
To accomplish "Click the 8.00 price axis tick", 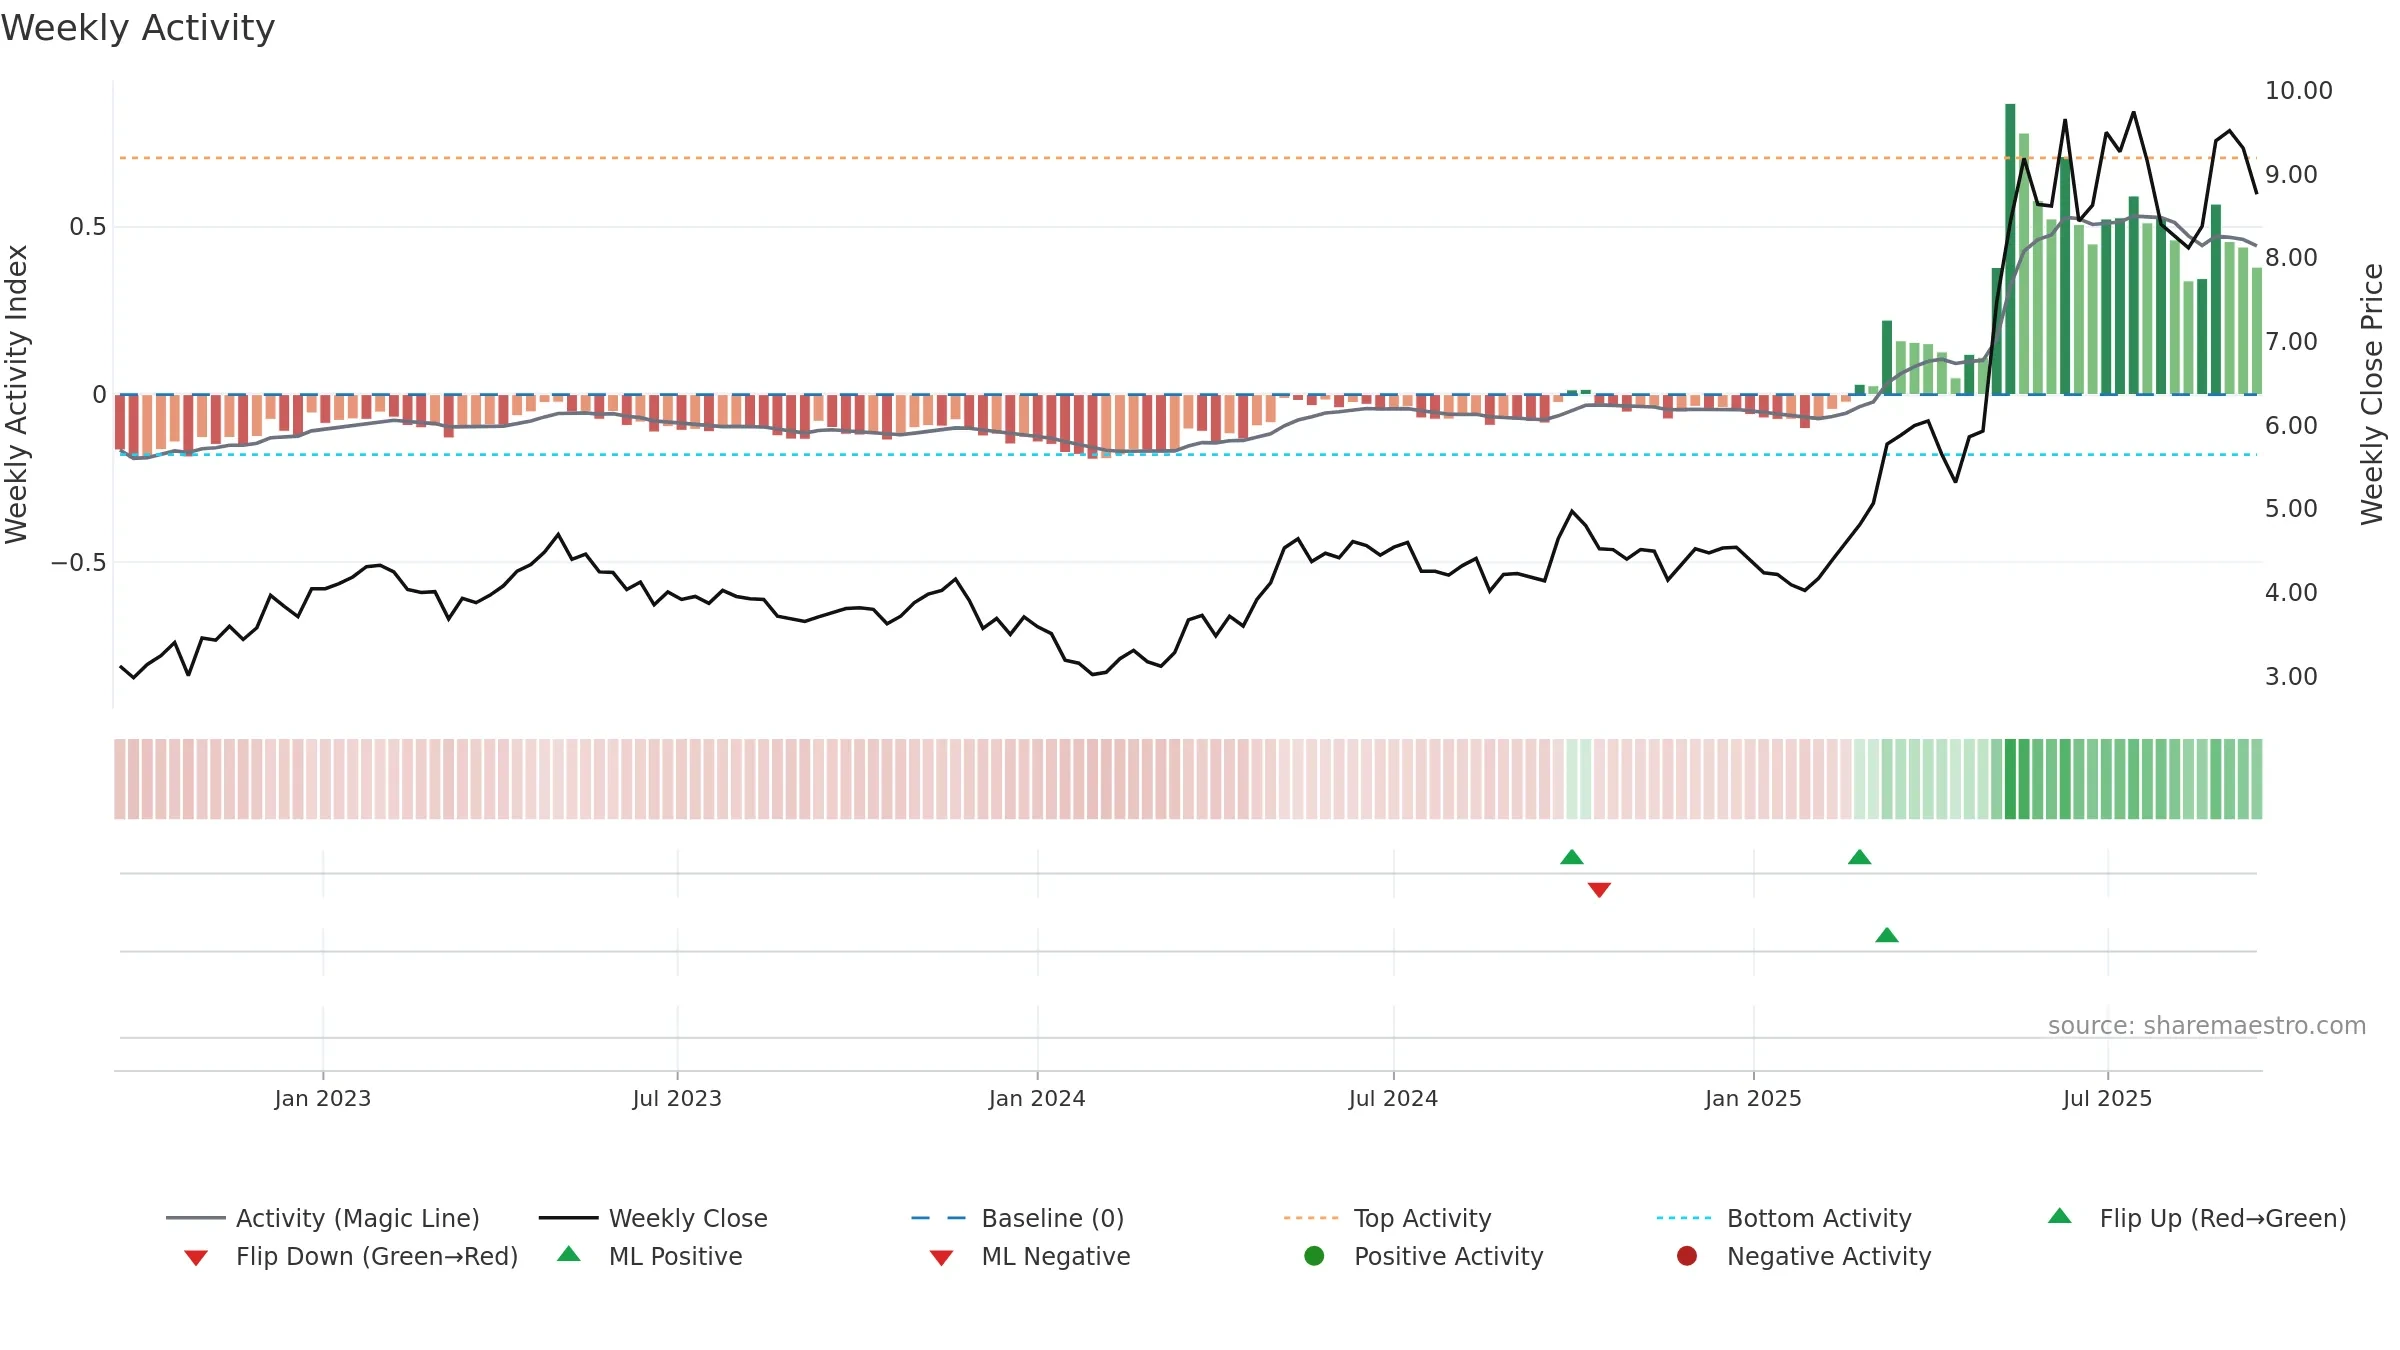I will 2291,258.
